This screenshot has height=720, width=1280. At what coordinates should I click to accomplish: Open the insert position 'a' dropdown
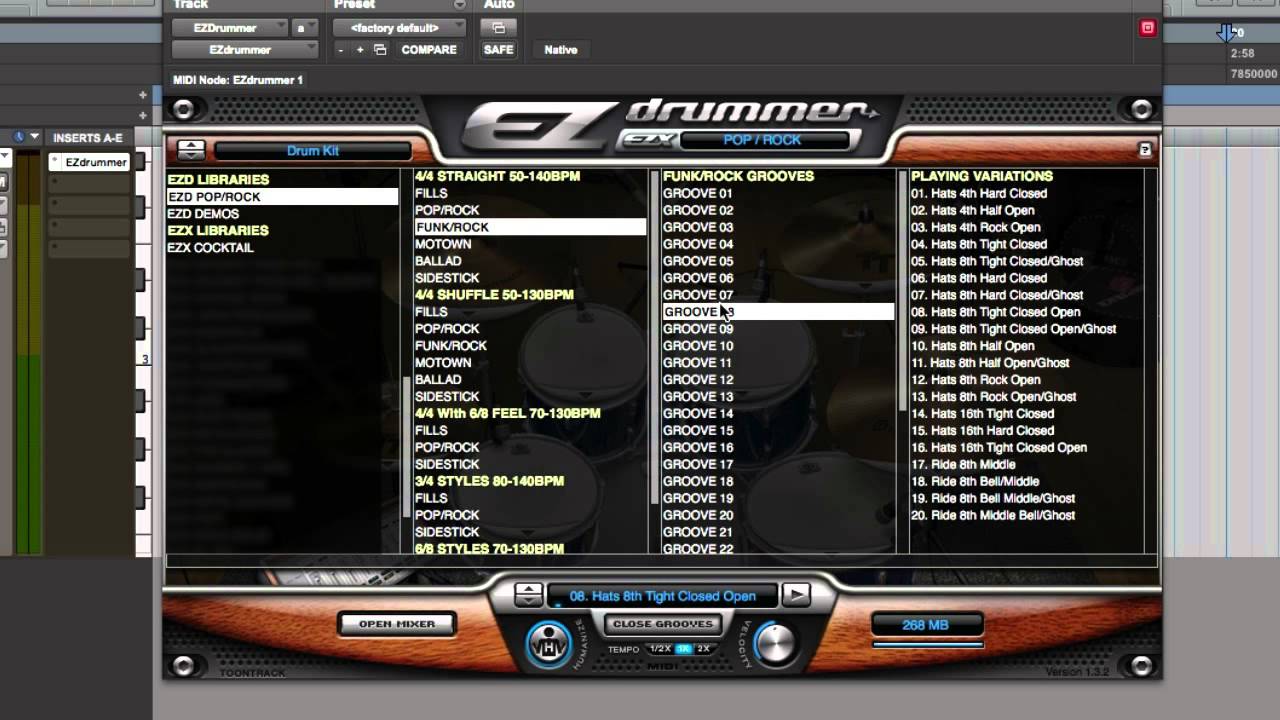pyautogui.click(x=305, y=28)
